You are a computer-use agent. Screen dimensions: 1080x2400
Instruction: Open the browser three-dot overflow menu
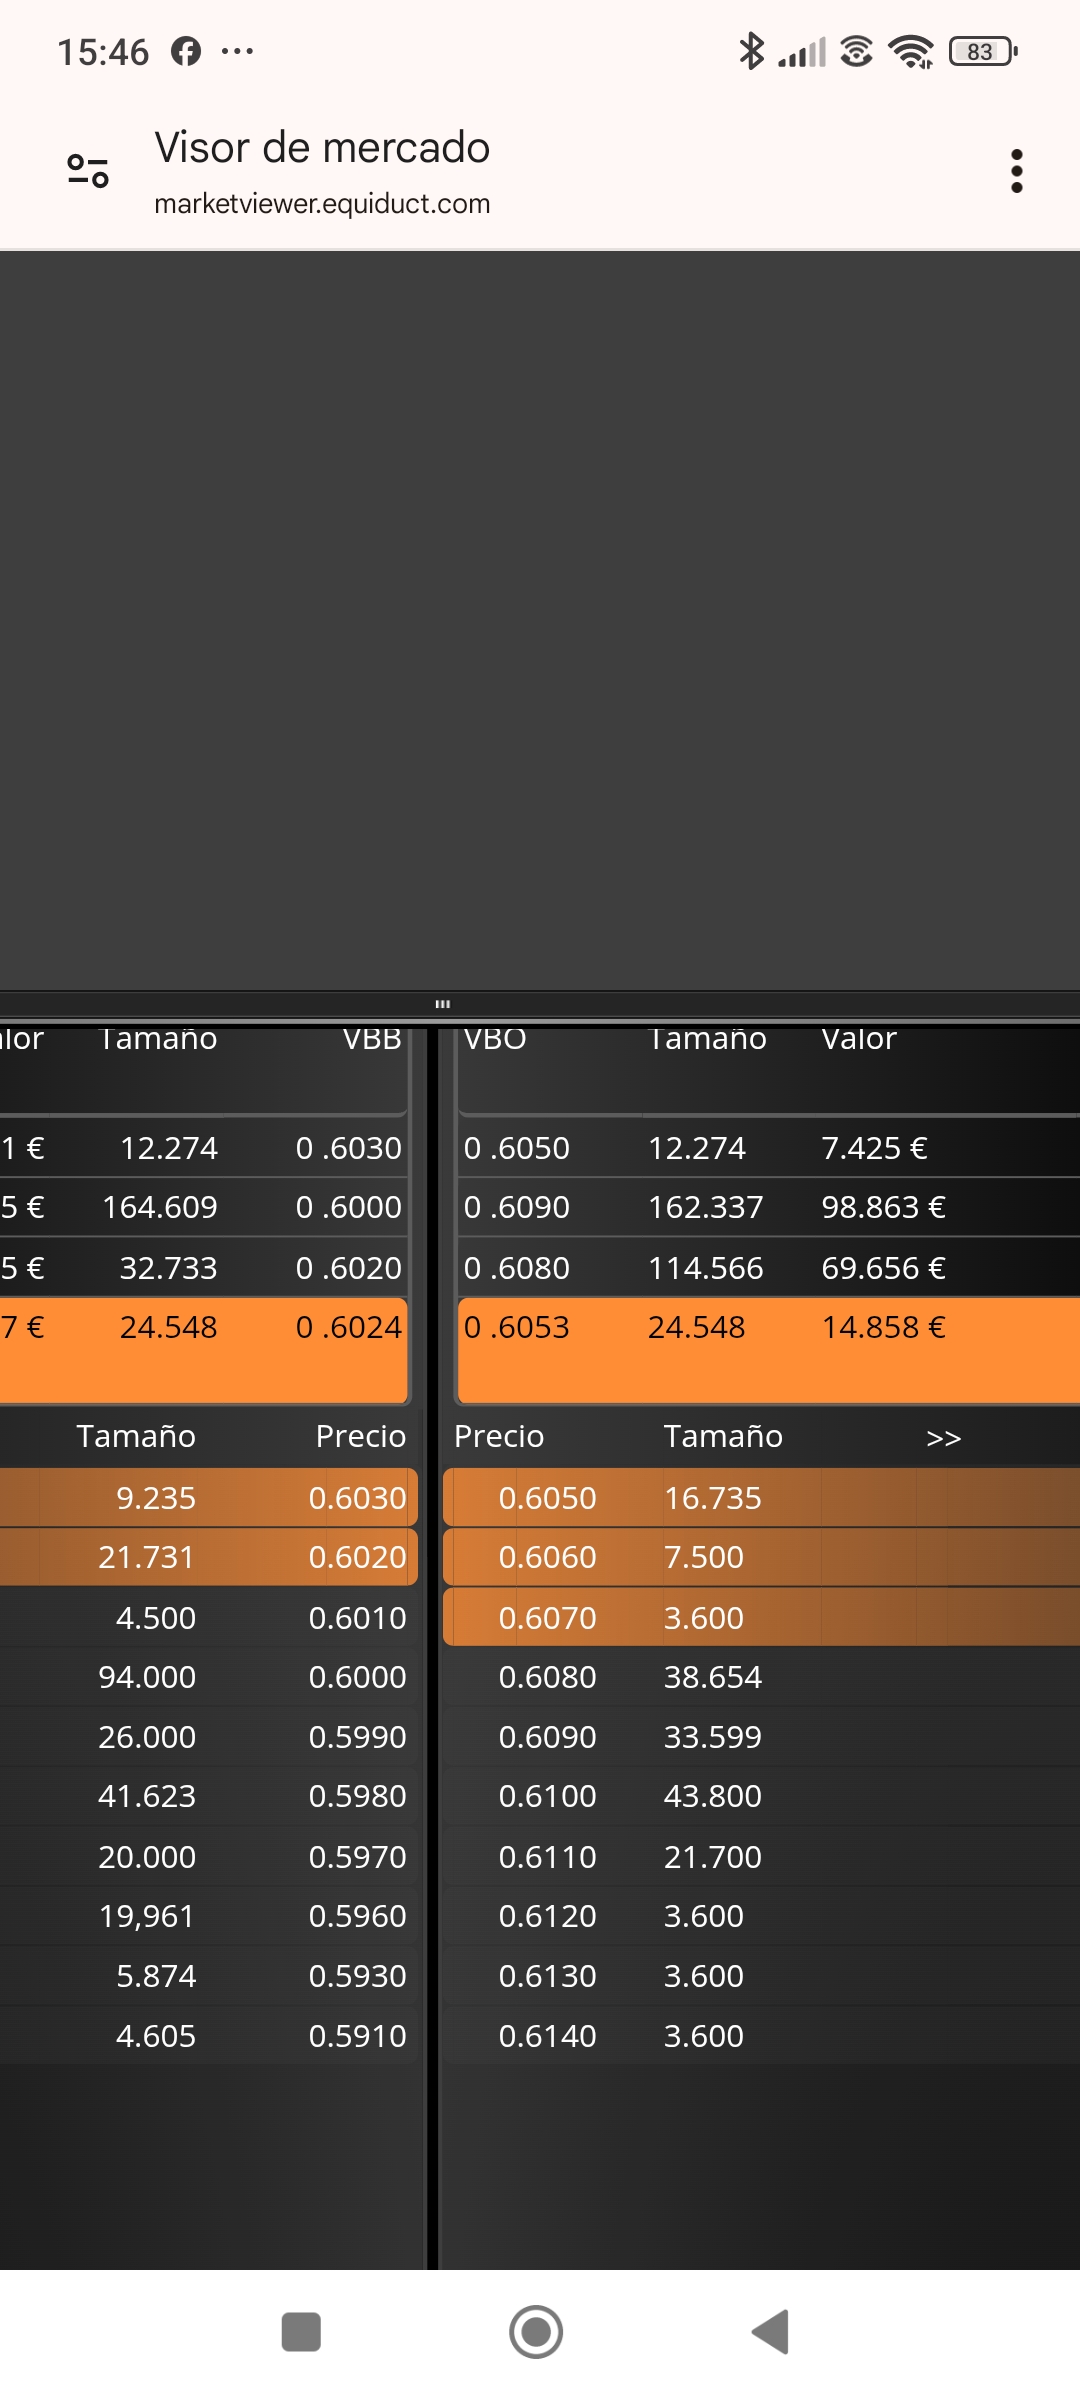1017,171
